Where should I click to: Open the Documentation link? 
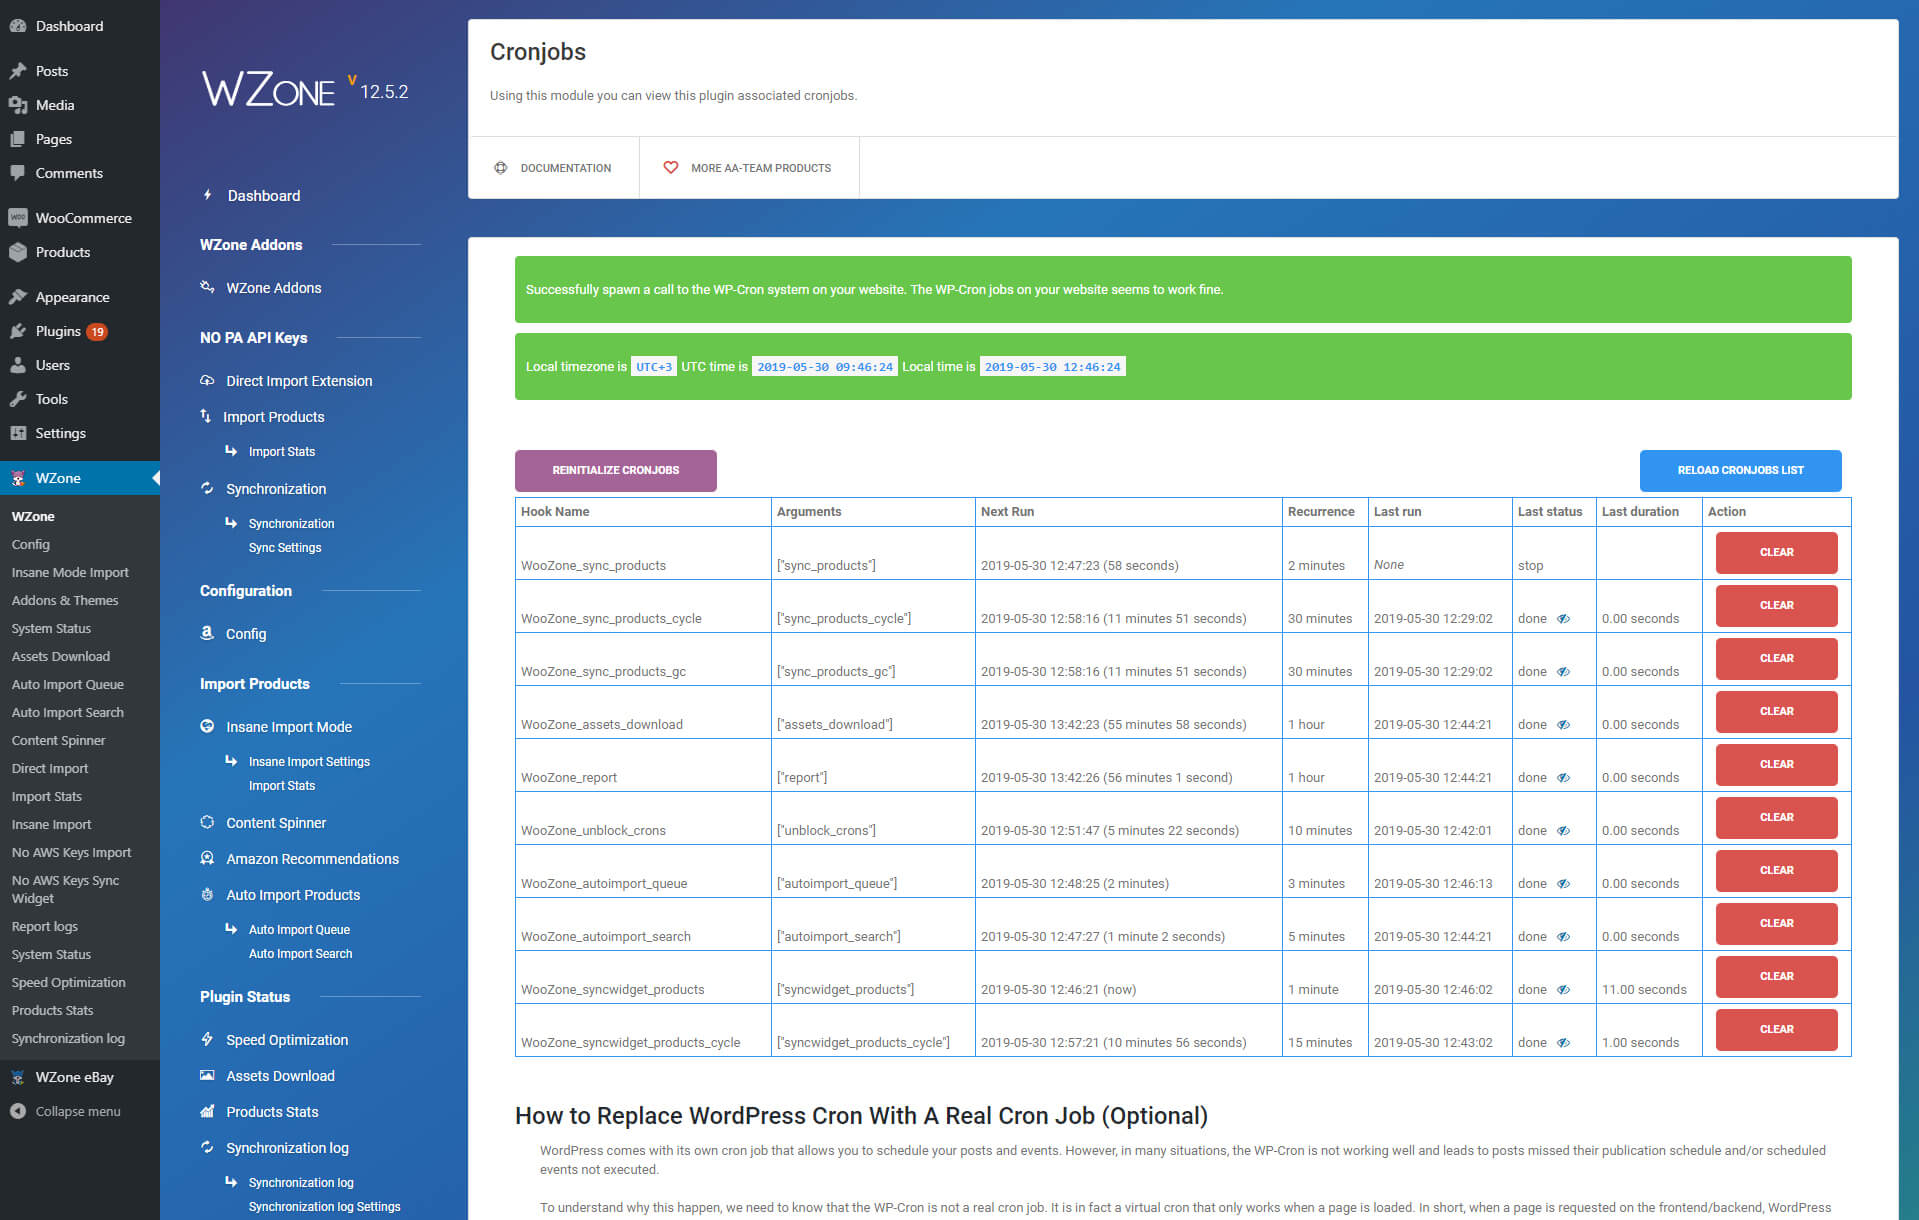(x=553, y=168)
